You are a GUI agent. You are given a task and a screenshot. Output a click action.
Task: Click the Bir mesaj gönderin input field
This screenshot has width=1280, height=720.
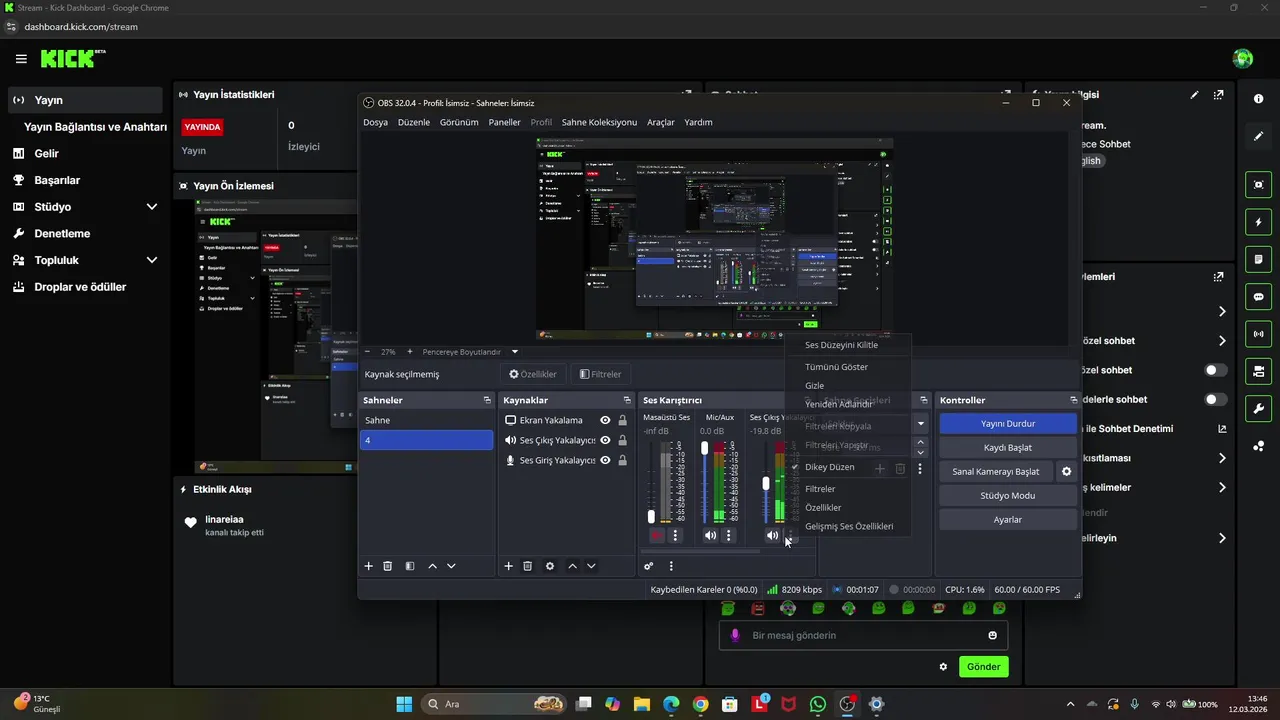[863, 635]
